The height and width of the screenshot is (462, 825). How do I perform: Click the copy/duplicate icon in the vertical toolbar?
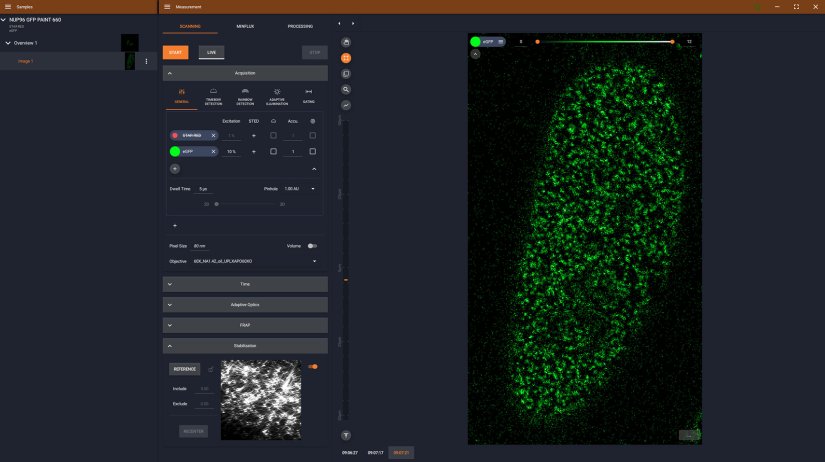coord(346,74)
